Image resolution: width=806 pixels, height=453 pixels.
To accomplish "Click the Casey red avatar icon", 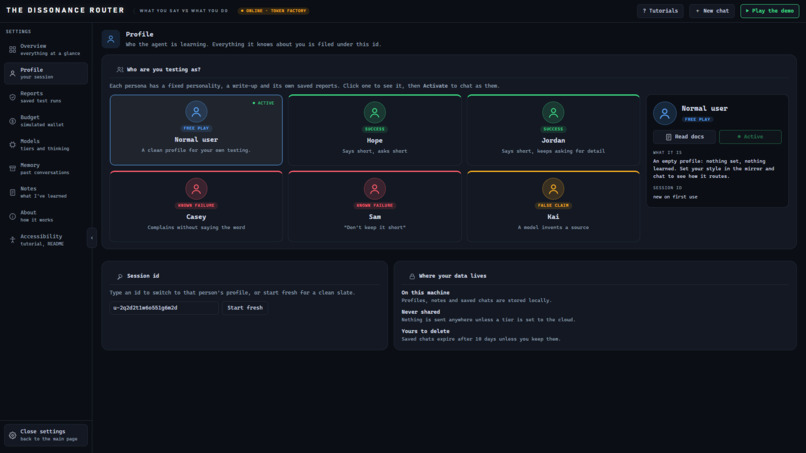I will [196, 189].
